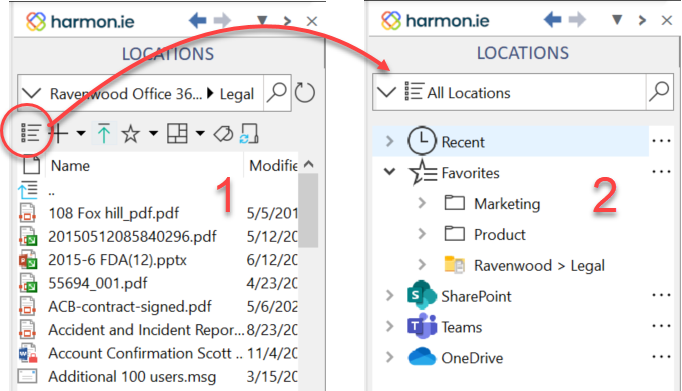
Task: Click the plus add-new icon
Action: click(60, 133)
